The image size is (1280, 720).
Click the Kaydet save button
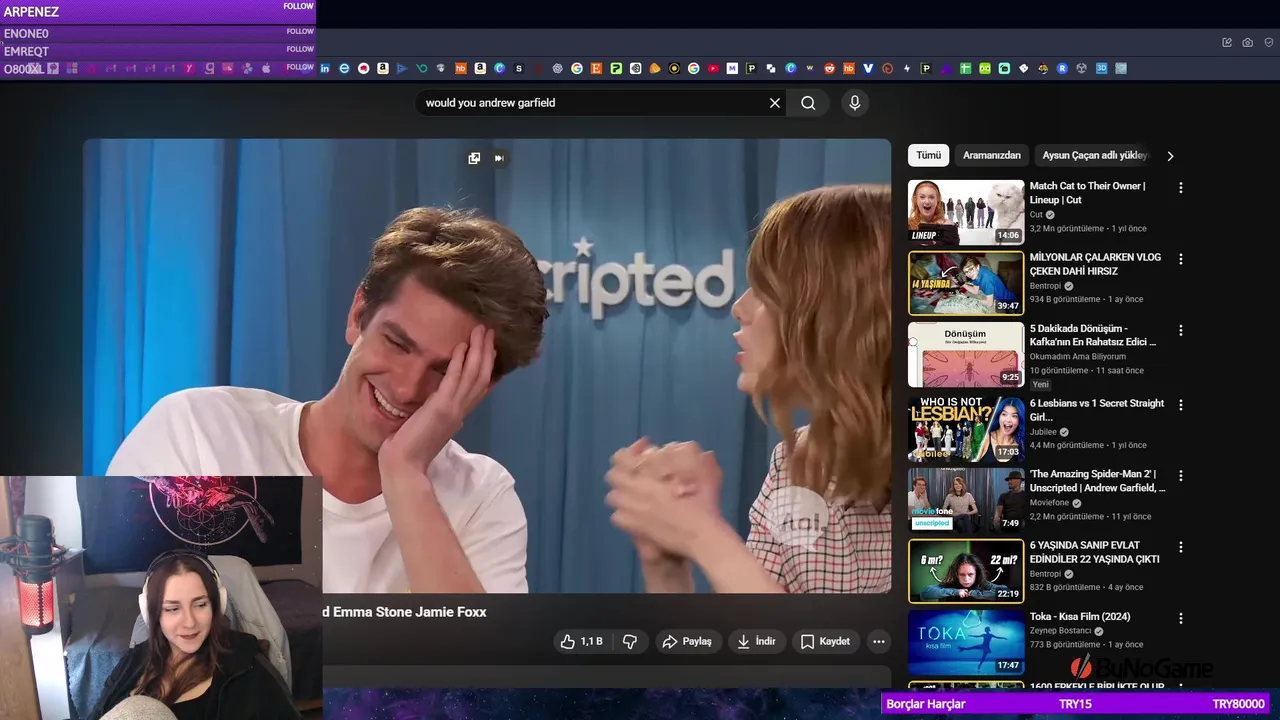825,641
